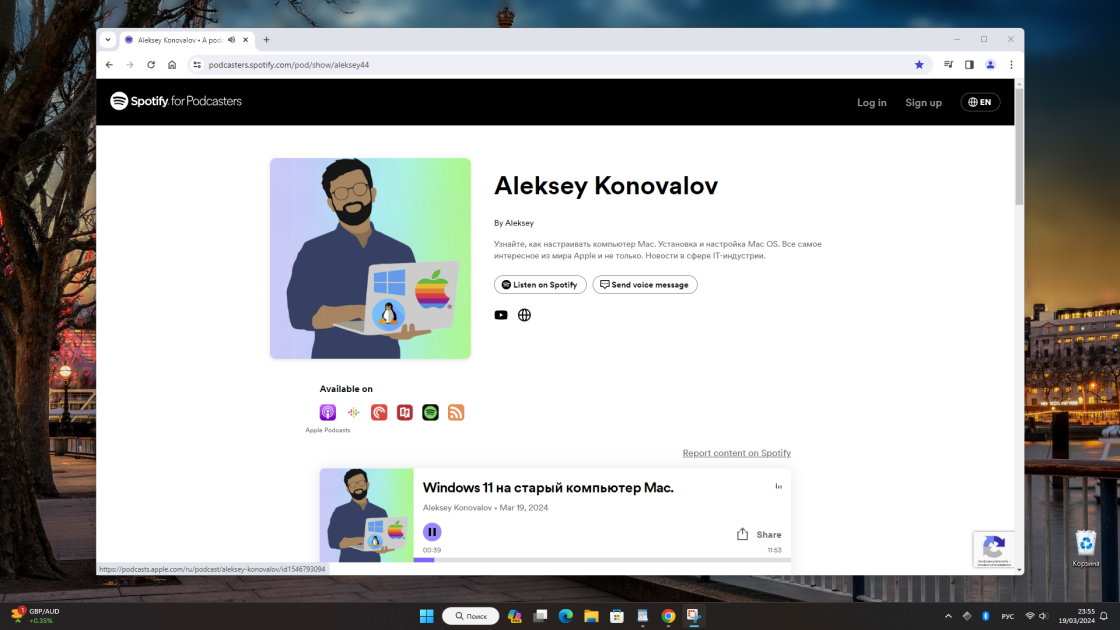The width and height of the screenshot is (1120, 630).
Task: Open the RSS feed icon
Action: [456, 412]
